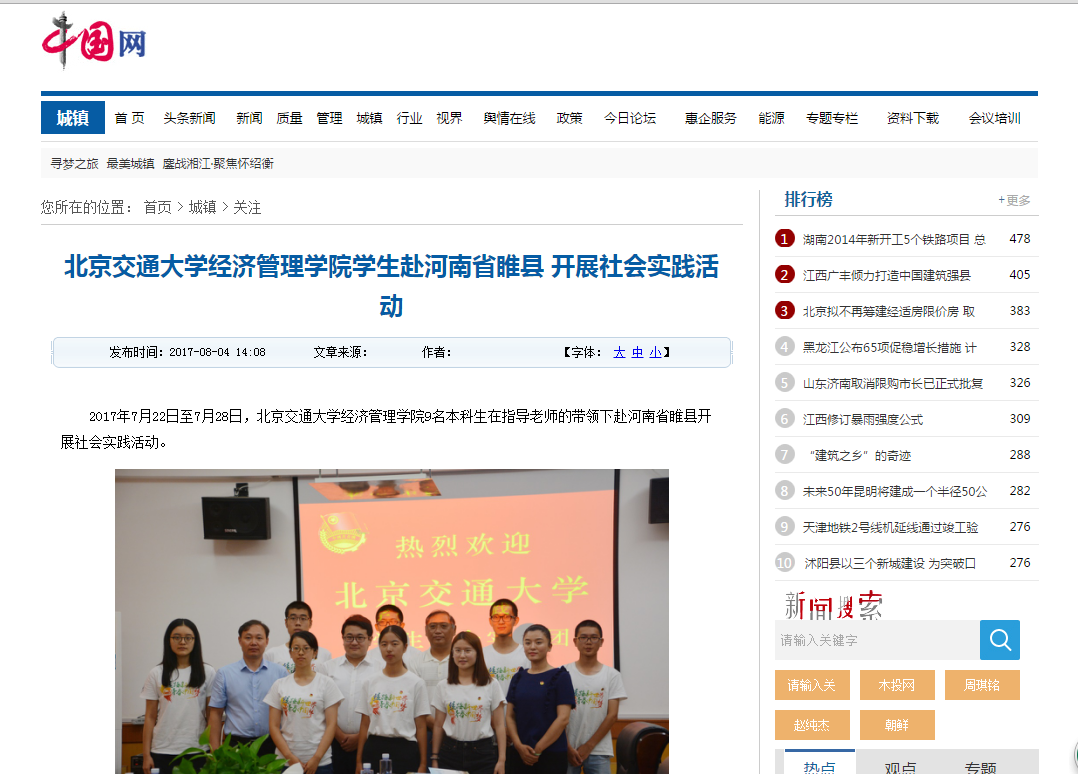Click the count 288 in the ranking
Viewport: 1078px width, 774px height.
pos(1020,454)
